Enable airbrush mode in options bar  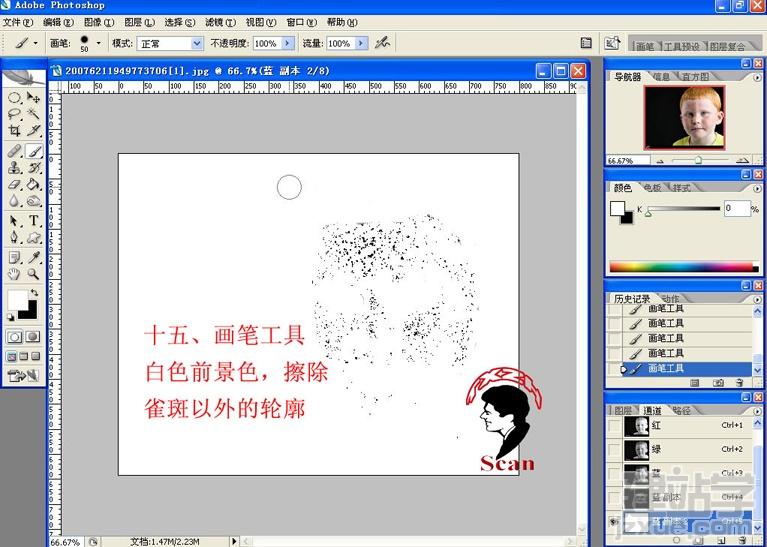[382, 43]
